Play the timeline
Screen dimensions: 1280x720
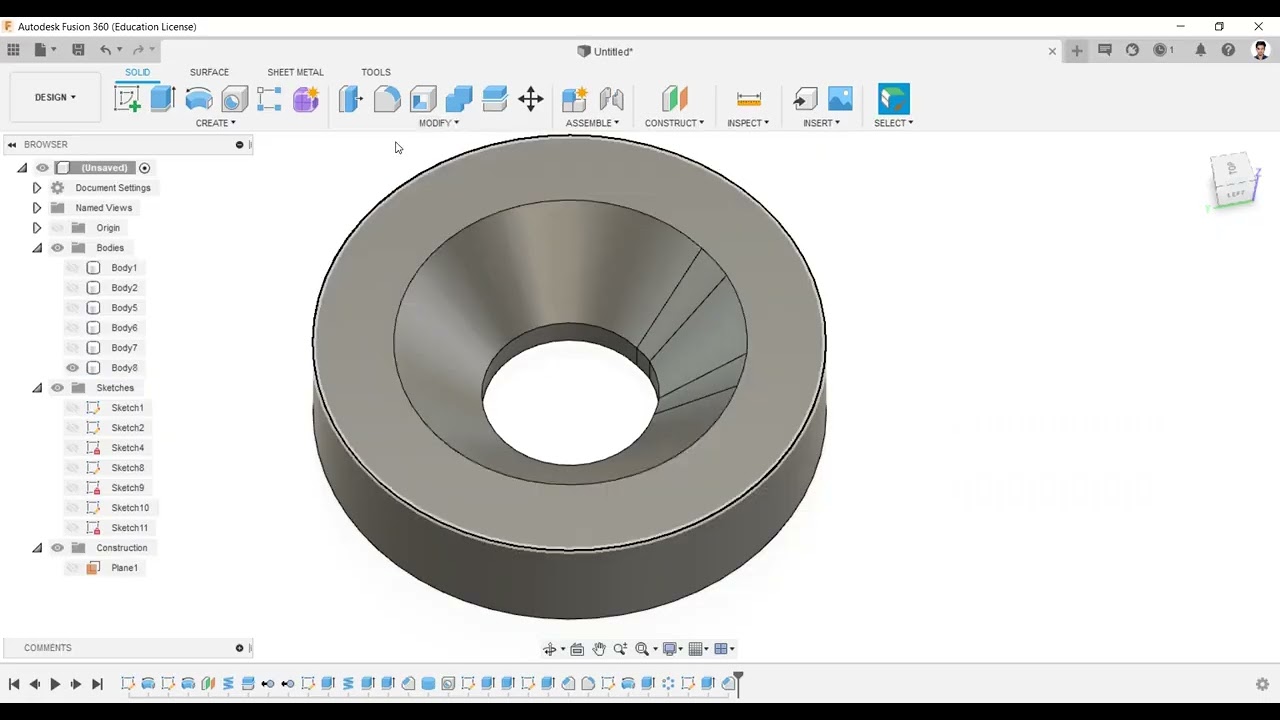[x=55, y=684]
